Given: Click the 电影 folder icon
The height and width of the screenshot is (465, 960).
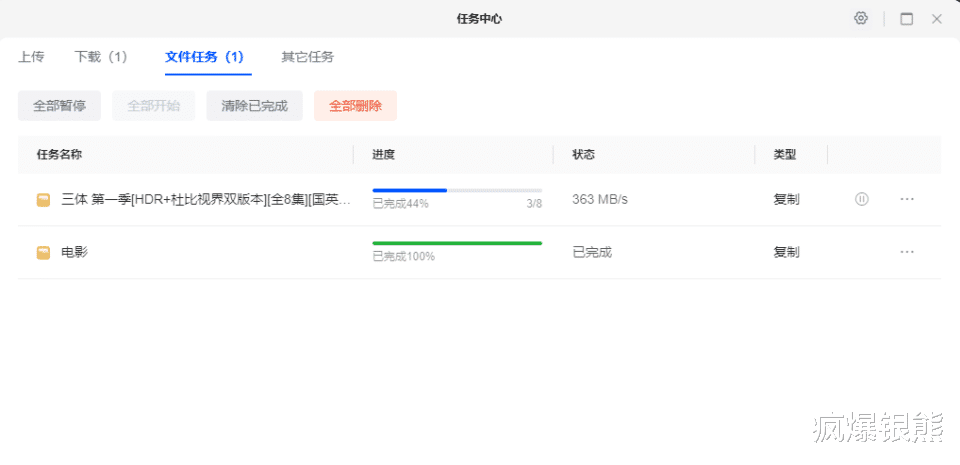Looking at the screenshot, I should [x=43, y=253].
